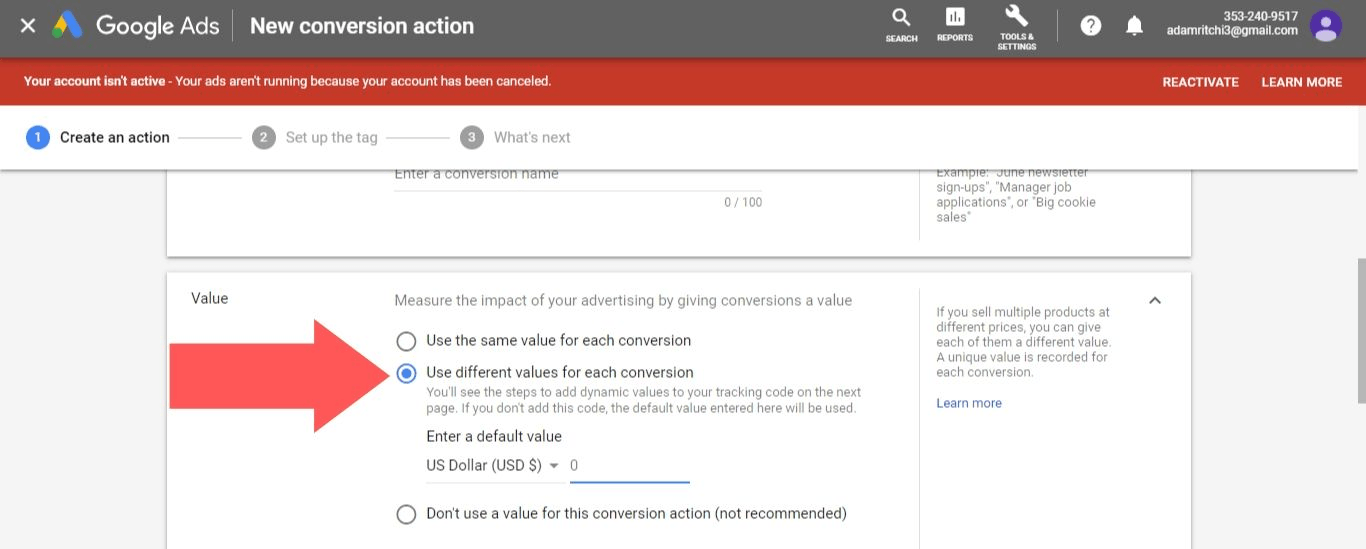Viewport: 1366px width, 549px height.
Task: Open the US Dollar currency dropdown
Action: 492,466
